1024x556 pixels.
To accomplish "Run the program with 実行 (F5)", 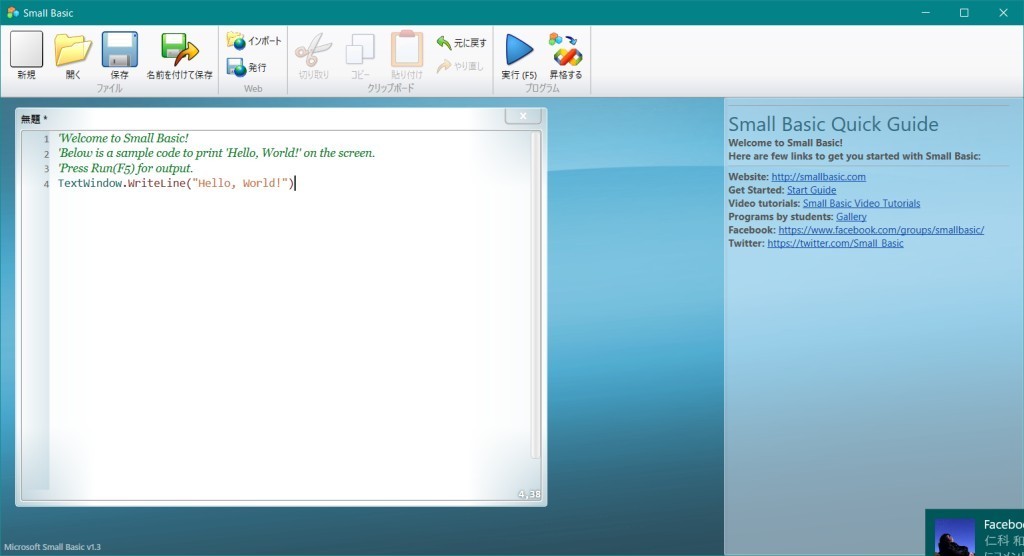I will [x=519, y=56].
